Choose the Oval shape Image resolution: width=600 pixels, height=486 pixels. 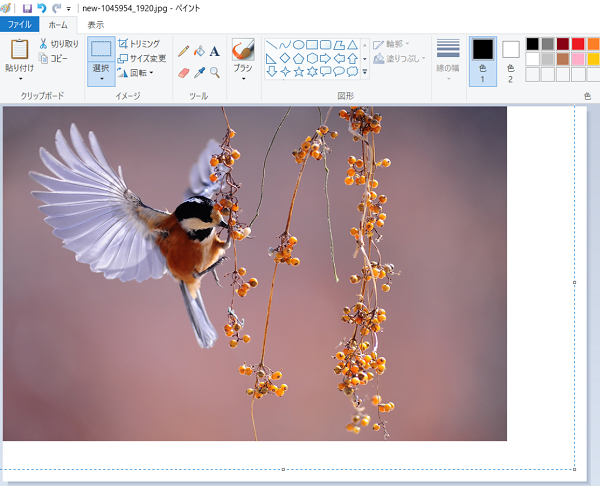[298, 45]
